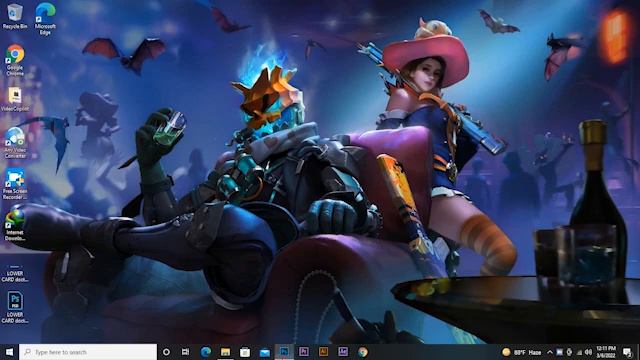
Task: Open Cortana from the taskbar
Action: (166, 352)
